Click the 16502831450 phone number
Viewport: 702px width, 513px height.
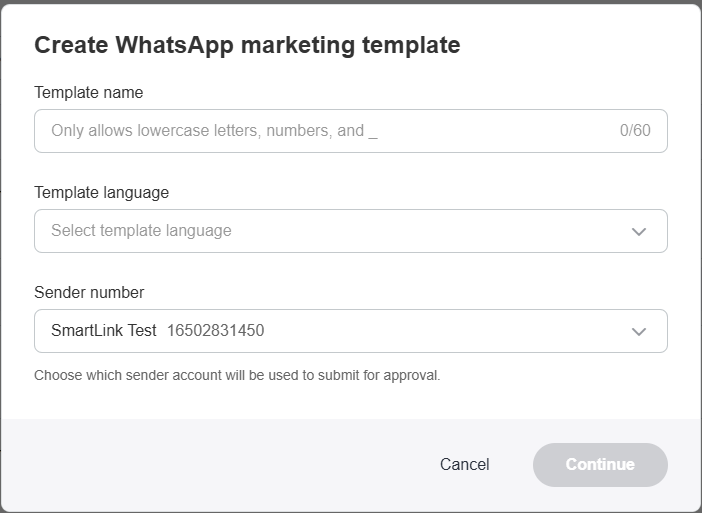coord(216,331)
